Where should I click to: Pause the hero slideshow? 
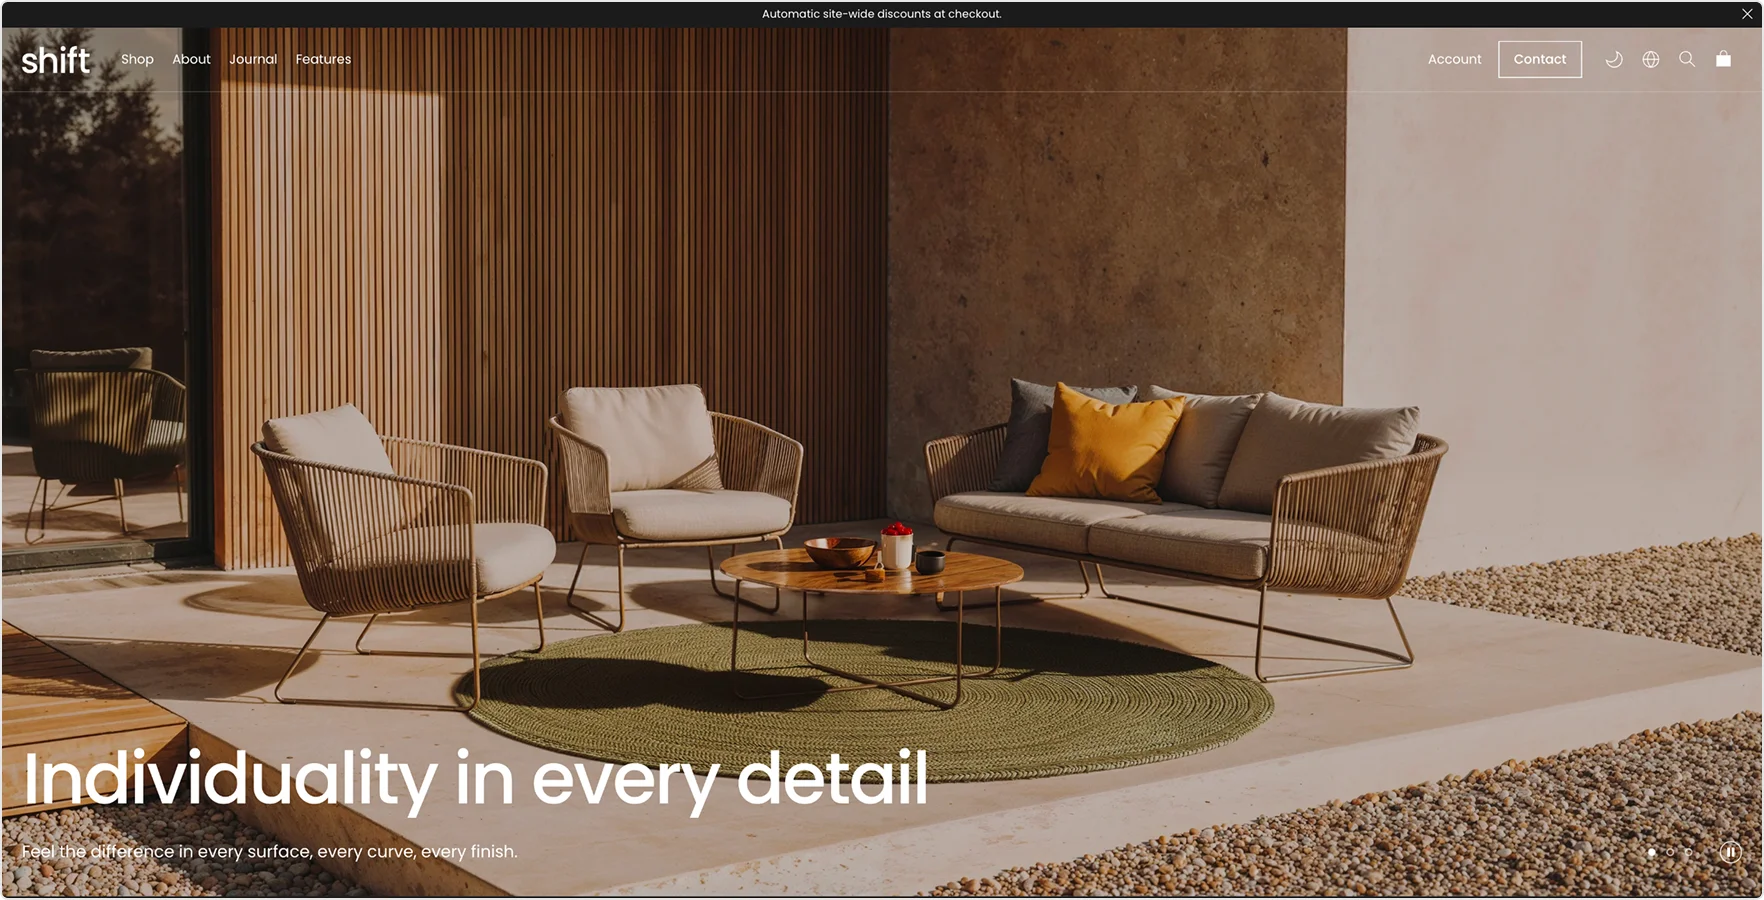(1730, 852)
